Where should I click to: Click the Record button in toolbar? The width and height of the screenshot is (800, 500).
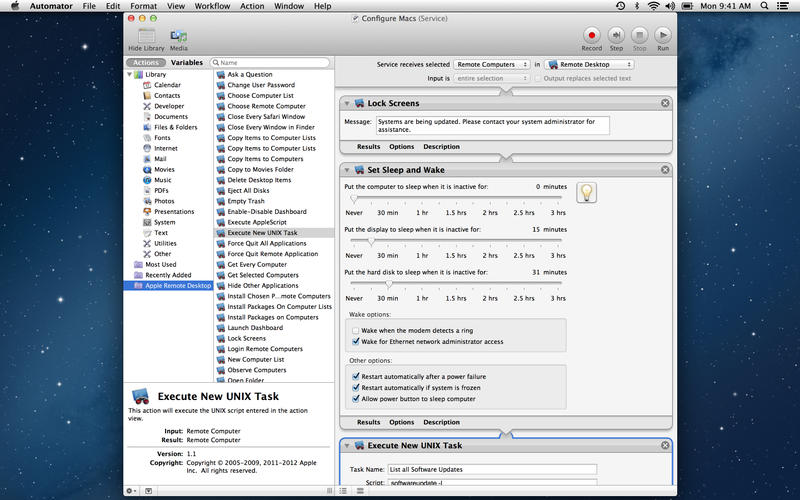591,35
